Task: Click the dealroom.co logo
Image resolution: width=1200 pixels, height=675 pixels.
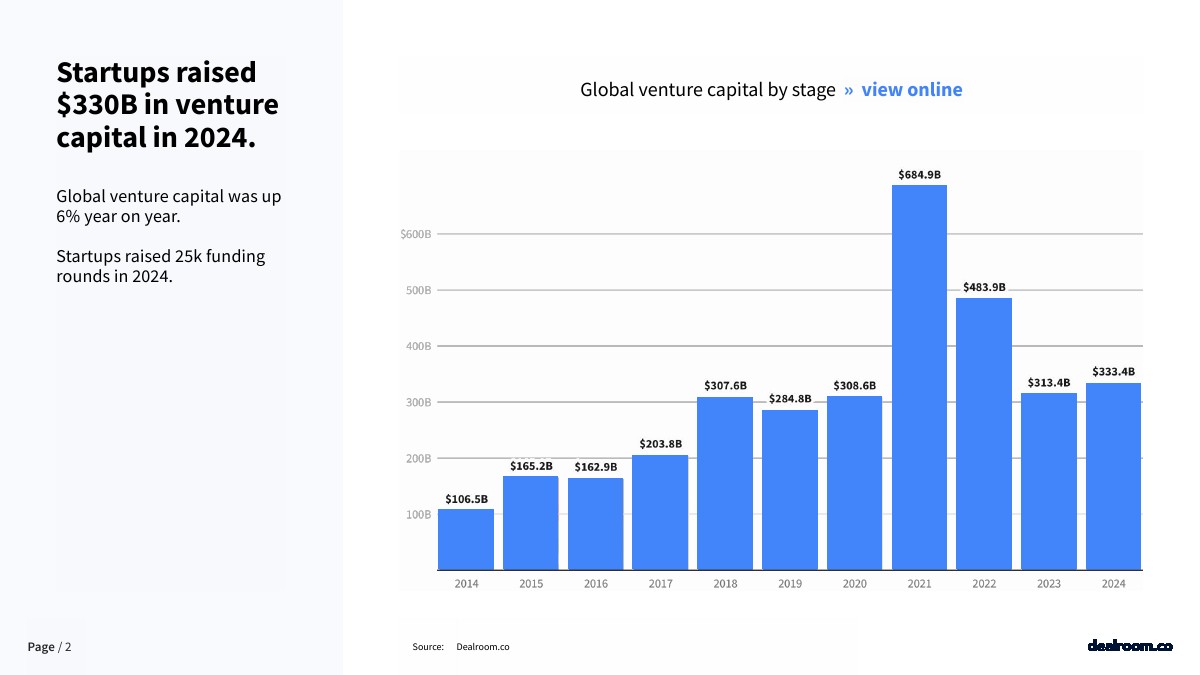Action: tap(1129, 646)
